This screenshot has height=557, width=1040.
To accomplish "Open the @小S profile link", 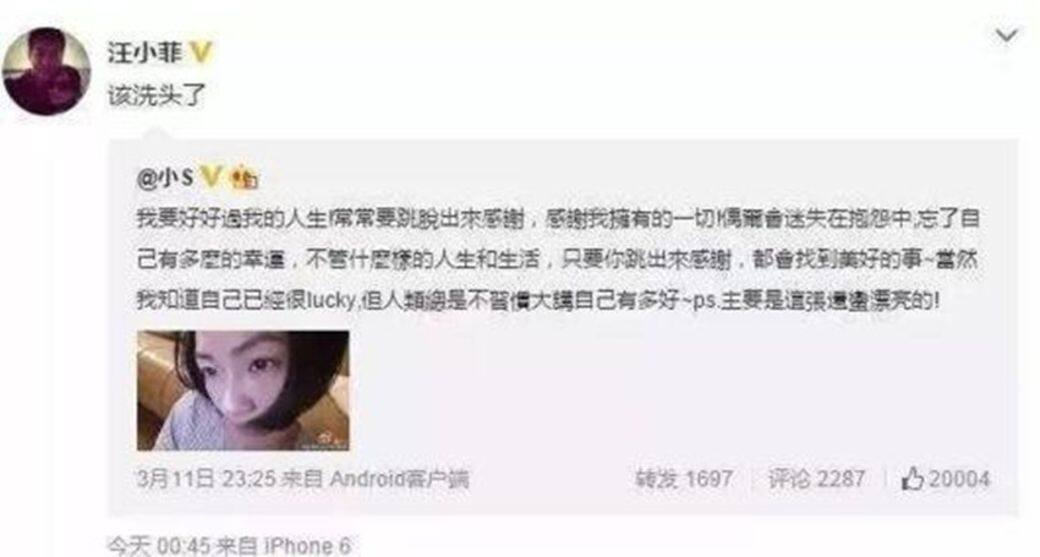I will [x=165, y=177].
